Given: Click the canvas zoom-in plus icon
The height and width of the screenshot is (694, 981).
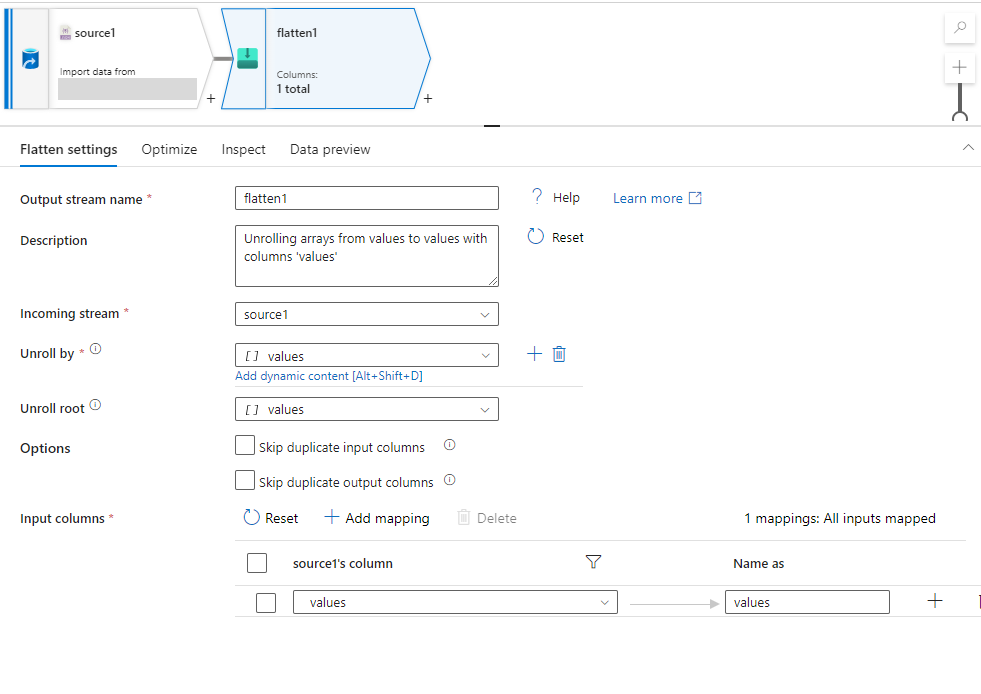Looking at the screenshot, I should pyautogui.click(x=959, y=68).
